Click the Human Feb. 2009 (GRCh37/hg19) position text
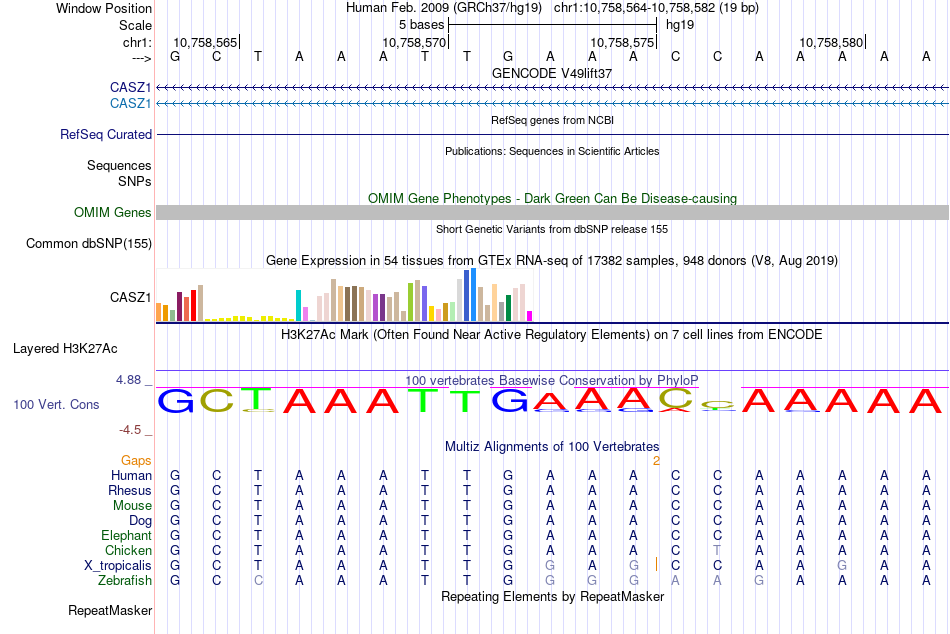This screenshot has width=950, height=634. pos(444,8)
